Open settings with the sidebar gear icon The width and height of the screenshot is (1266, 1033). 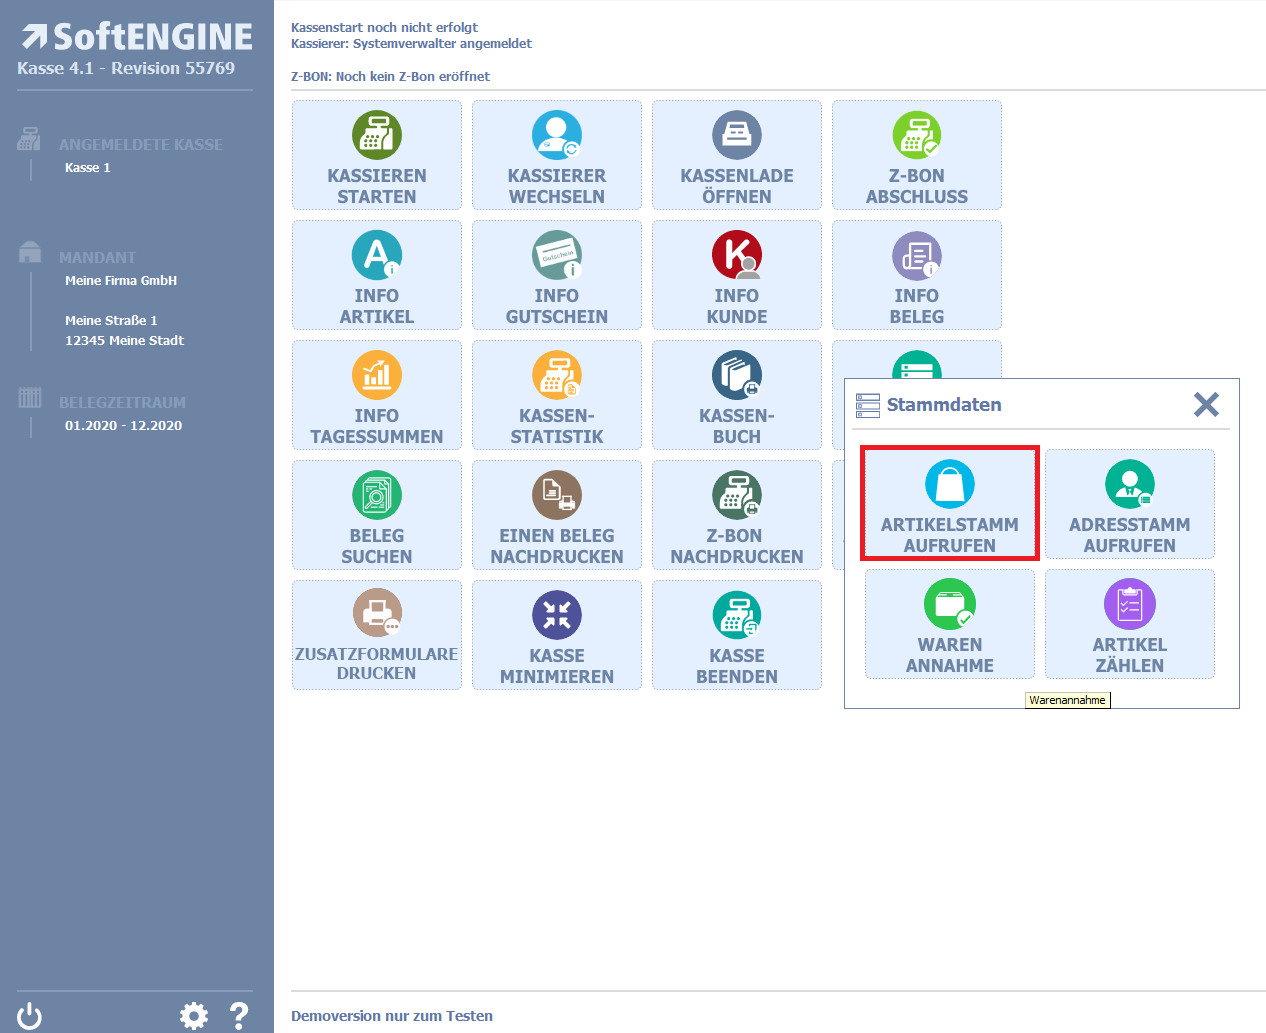194,1016
